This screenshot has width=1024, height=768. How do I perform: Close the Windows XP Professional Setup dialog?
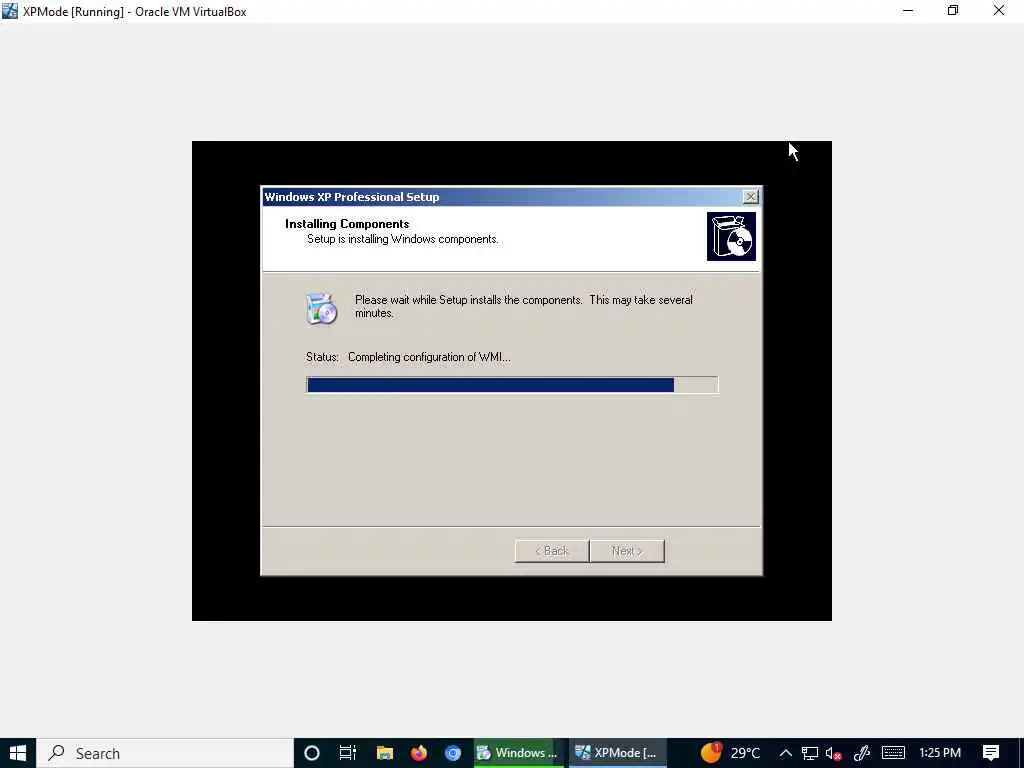(x=750, y=197)
